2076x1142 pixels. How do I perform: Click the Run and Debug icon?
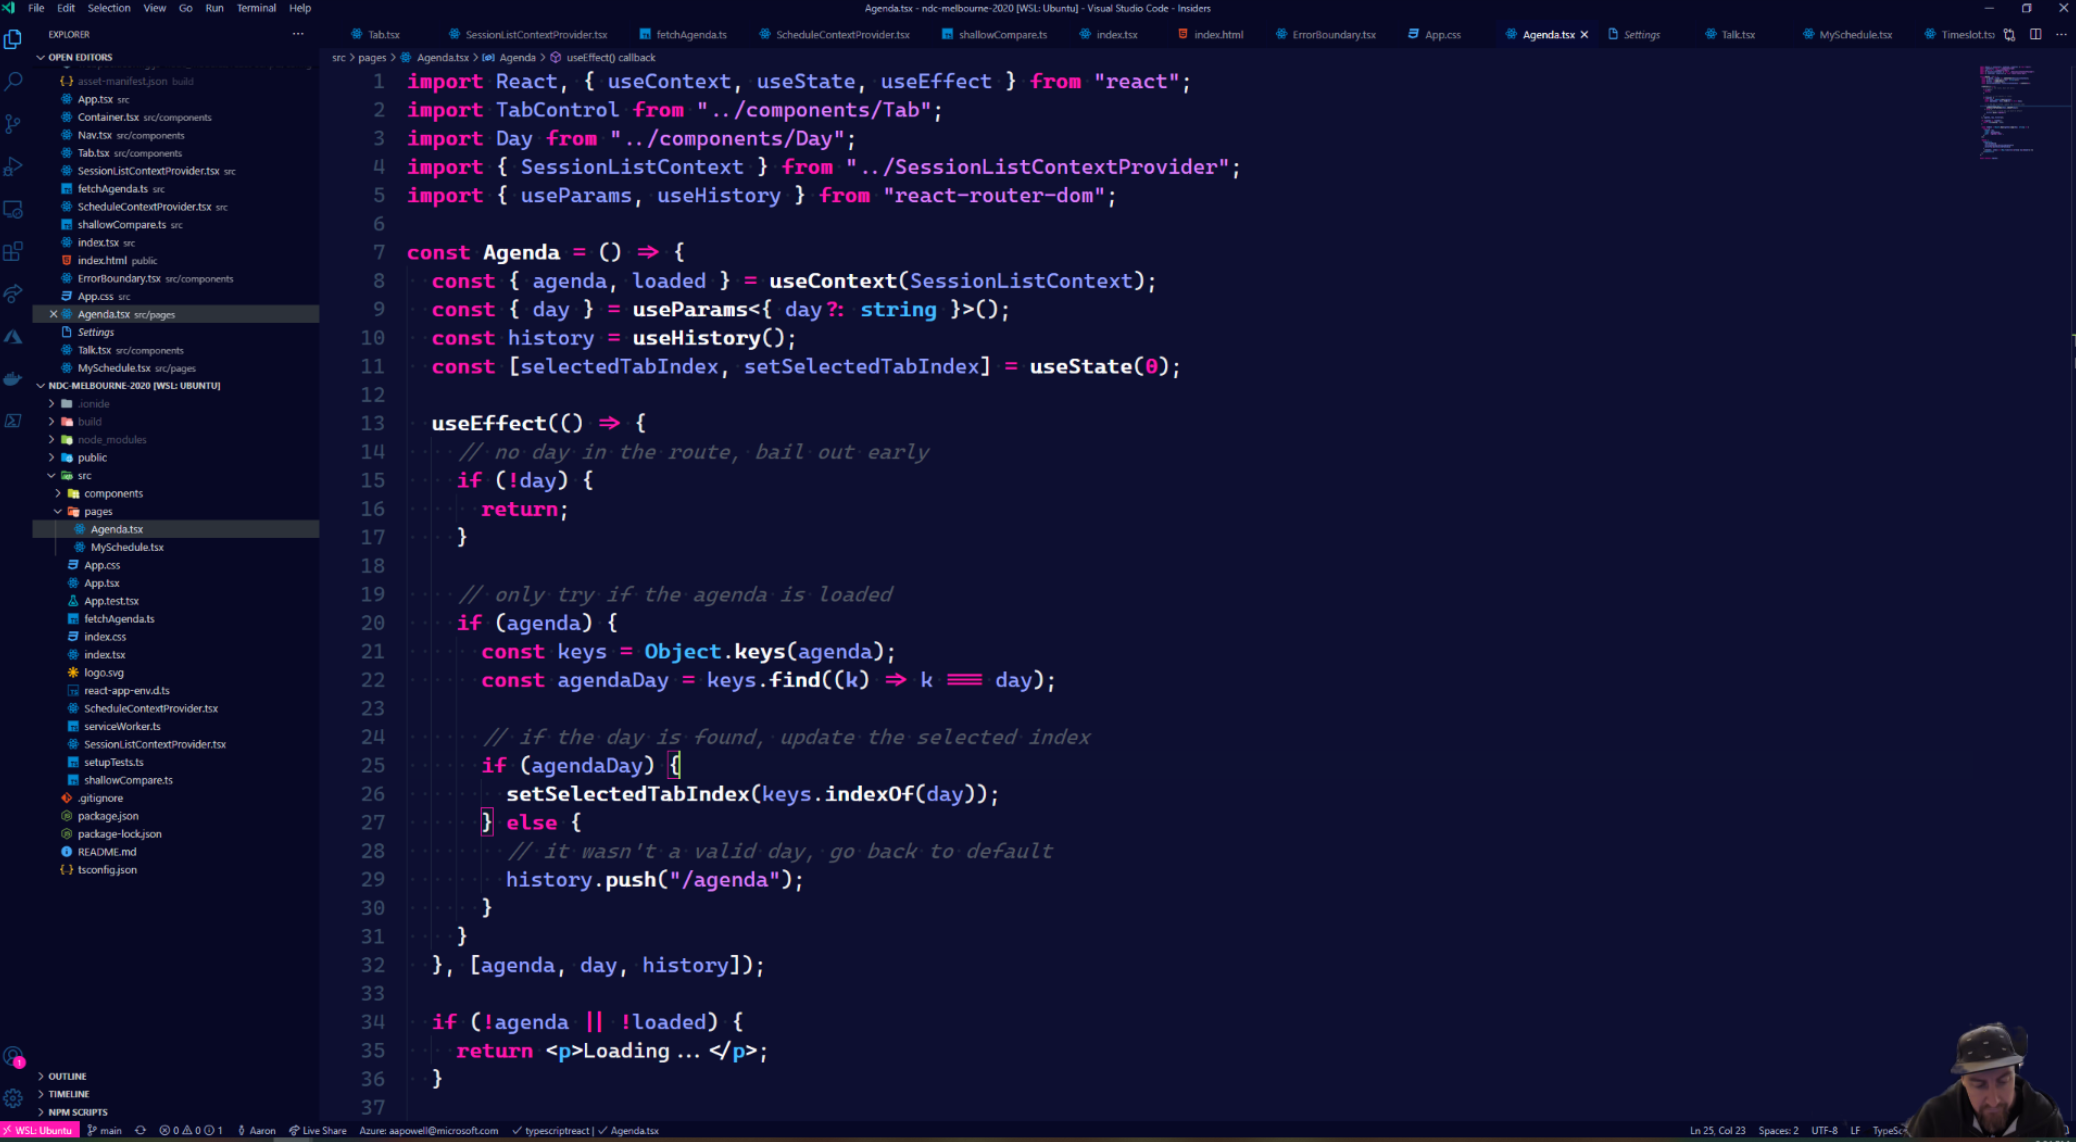click(17, 169)
